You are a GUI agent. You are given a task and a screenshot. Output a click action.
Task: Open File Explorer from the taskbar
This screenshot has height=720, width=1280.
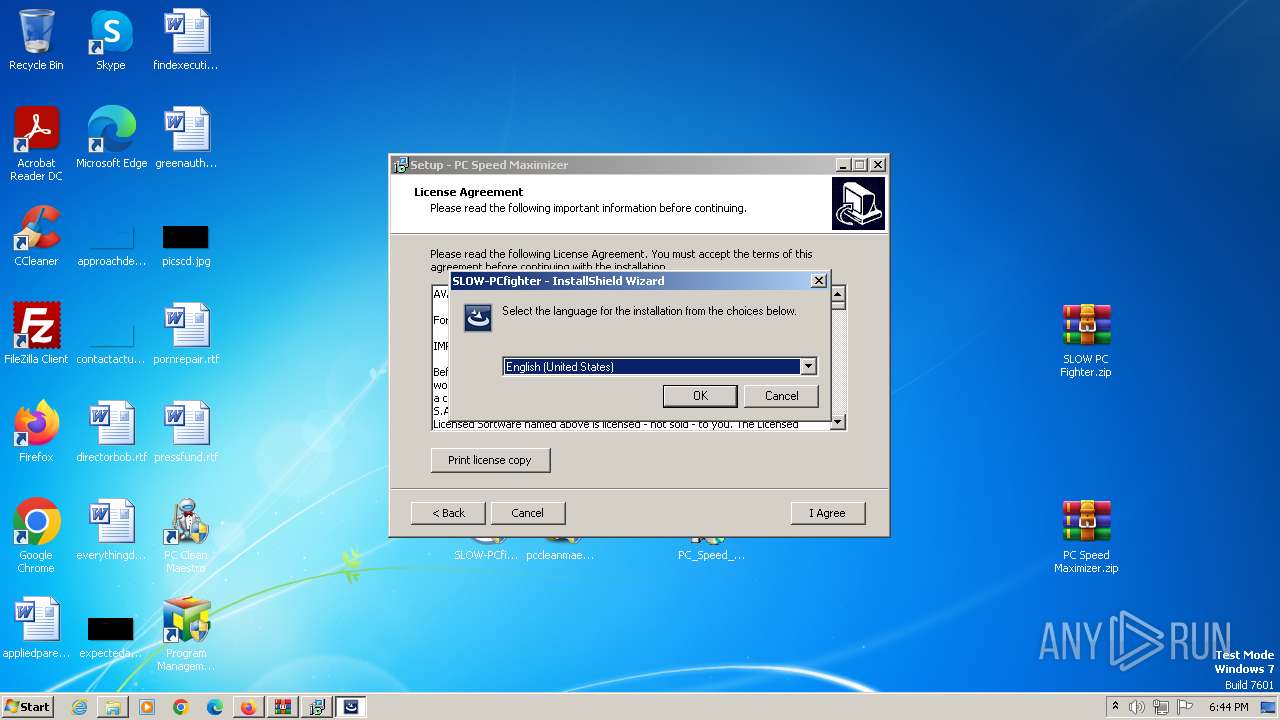pyautogui.click(x=113, y=707)
